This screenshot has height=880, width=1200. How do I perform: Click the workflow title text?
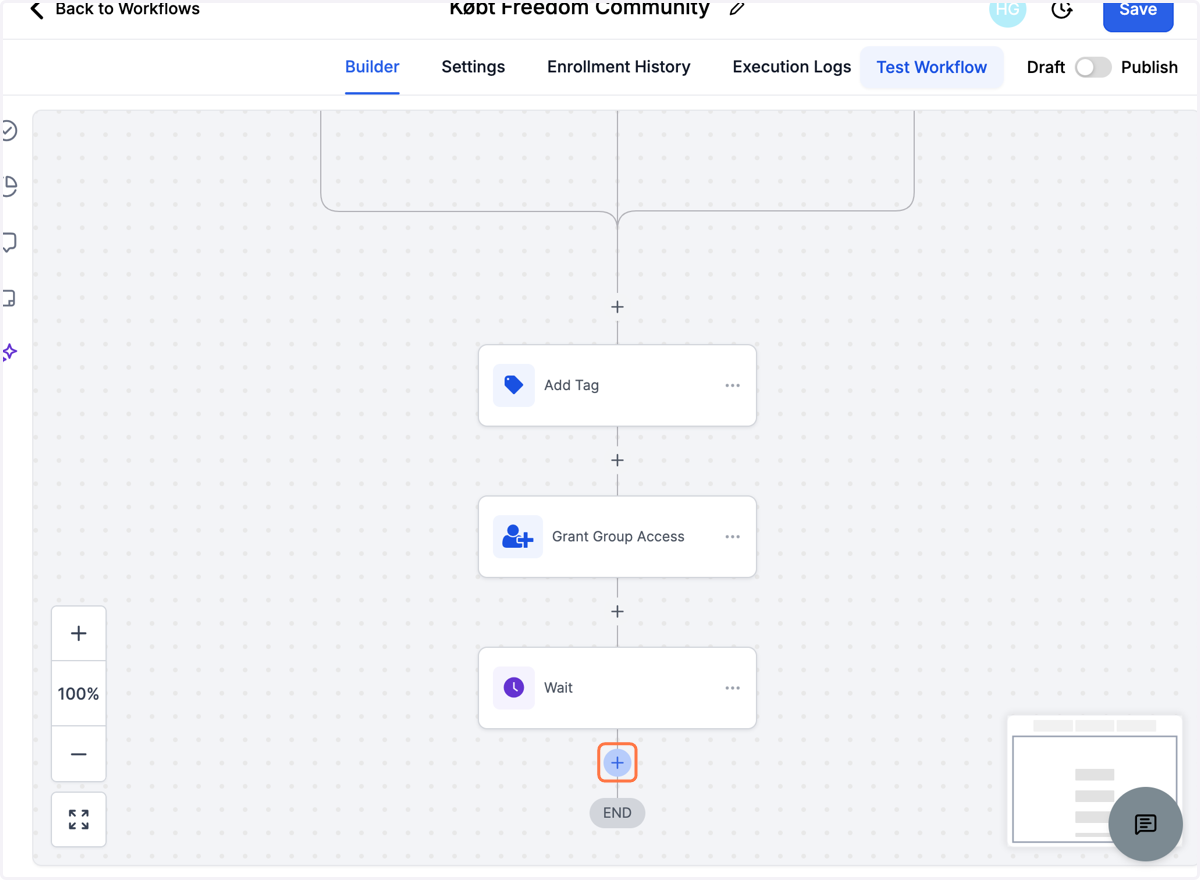tap(579, 9)
